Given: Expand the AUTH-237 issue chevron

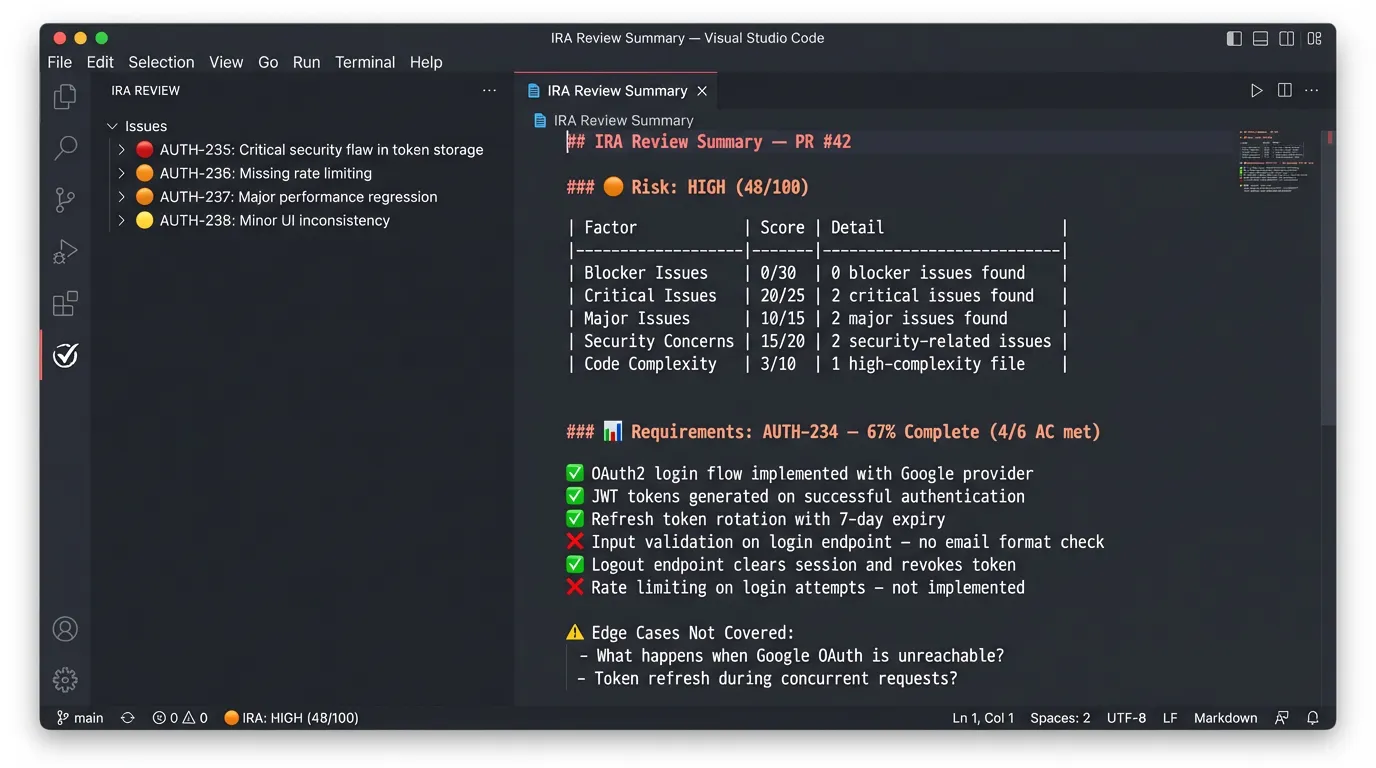Looking at the screenshot, I should 122,197.
